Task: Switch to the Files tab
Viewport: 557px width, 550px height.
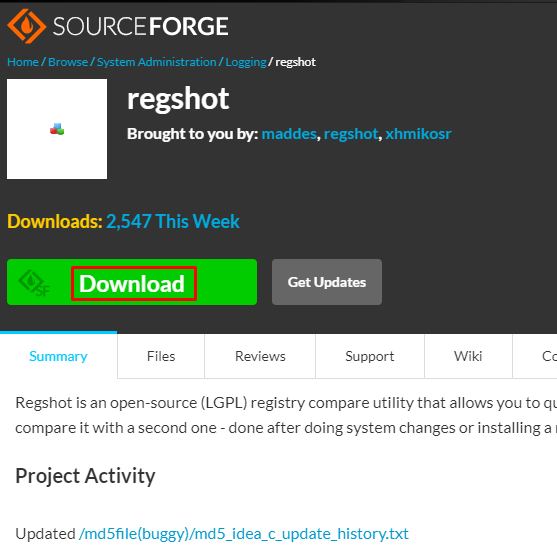Action: (161, 356)
